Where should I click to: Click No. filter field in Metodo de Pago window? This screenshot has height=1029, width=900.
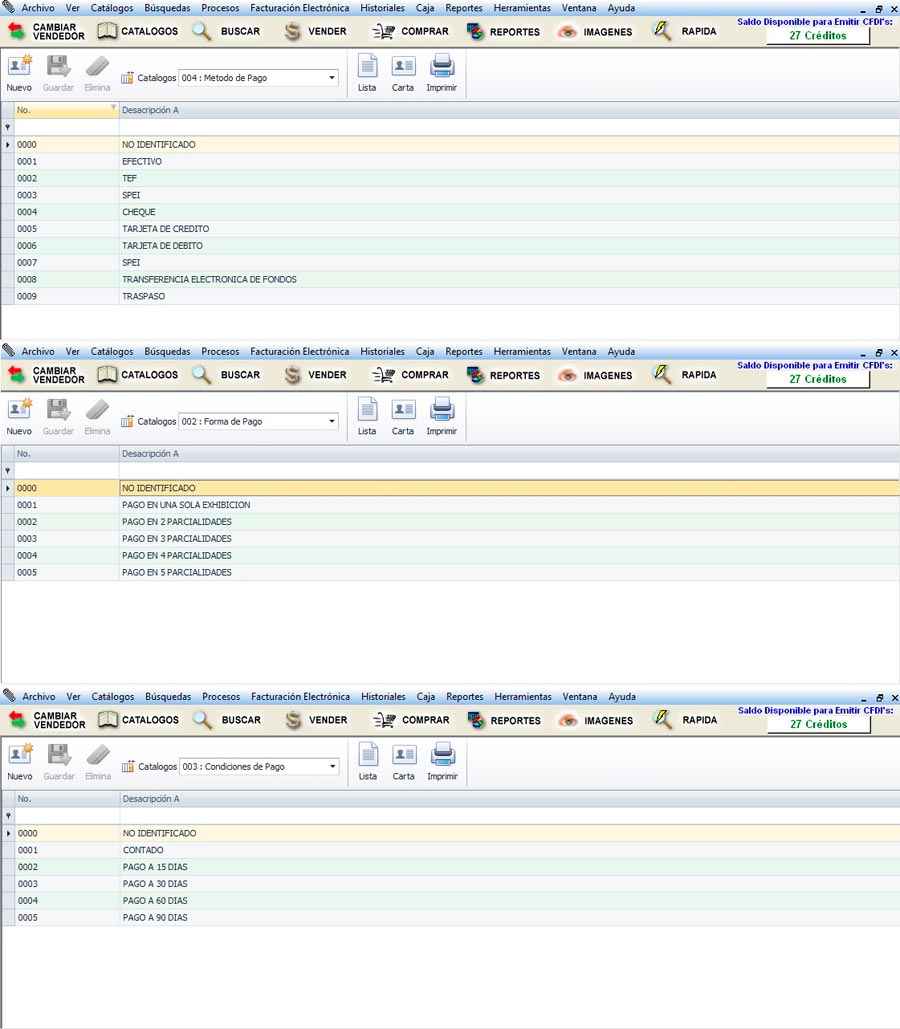point(66,127)
